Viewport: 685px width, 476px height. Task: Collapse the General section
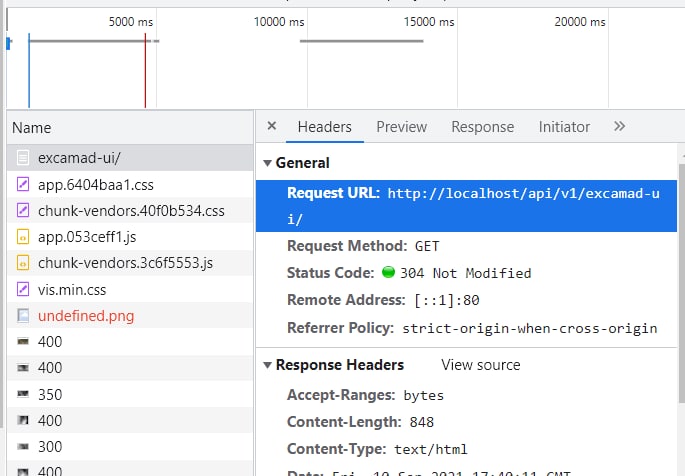click(x=267, y=163)
